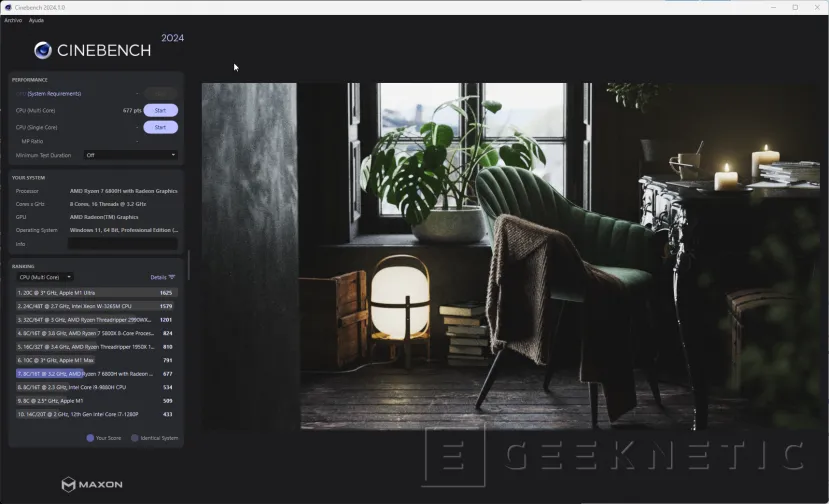Open the ranking CPU (Multi Core) dropdown

44,277
